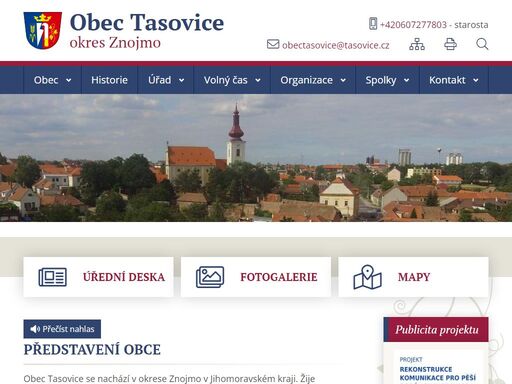Expand the Kontakt menu chevron
Image resolution: width=512 pixels, height=384 pixels.
[476, 80]
